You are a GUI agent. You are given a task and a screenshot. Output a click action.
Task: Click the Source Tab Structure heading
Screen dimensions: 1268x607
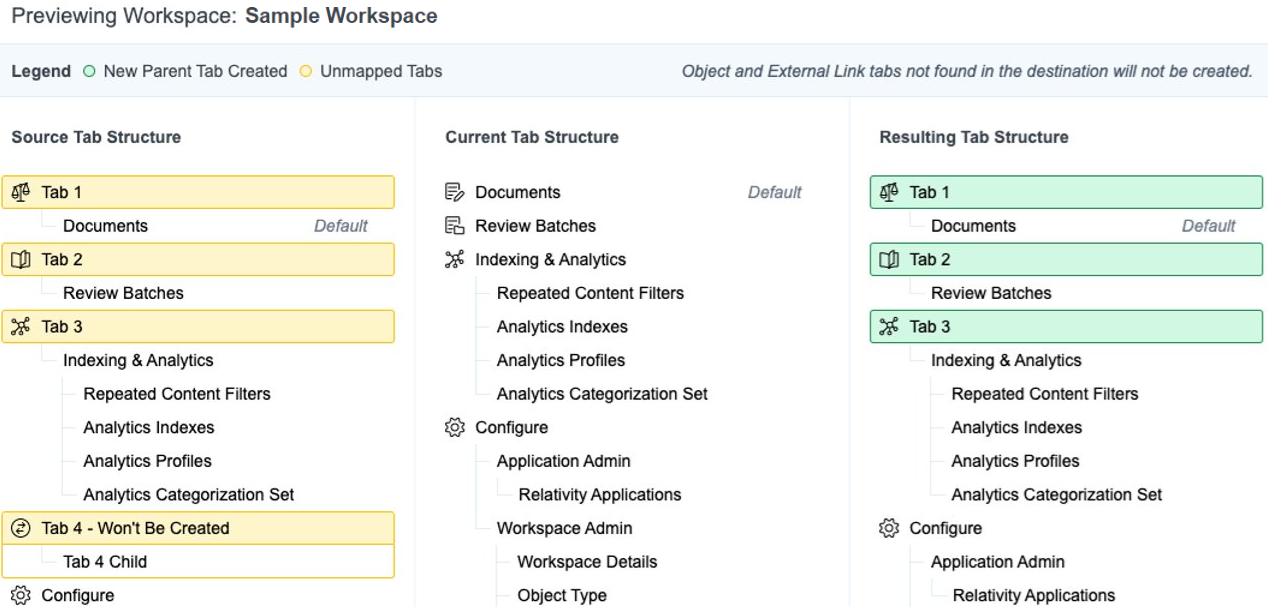96,137
